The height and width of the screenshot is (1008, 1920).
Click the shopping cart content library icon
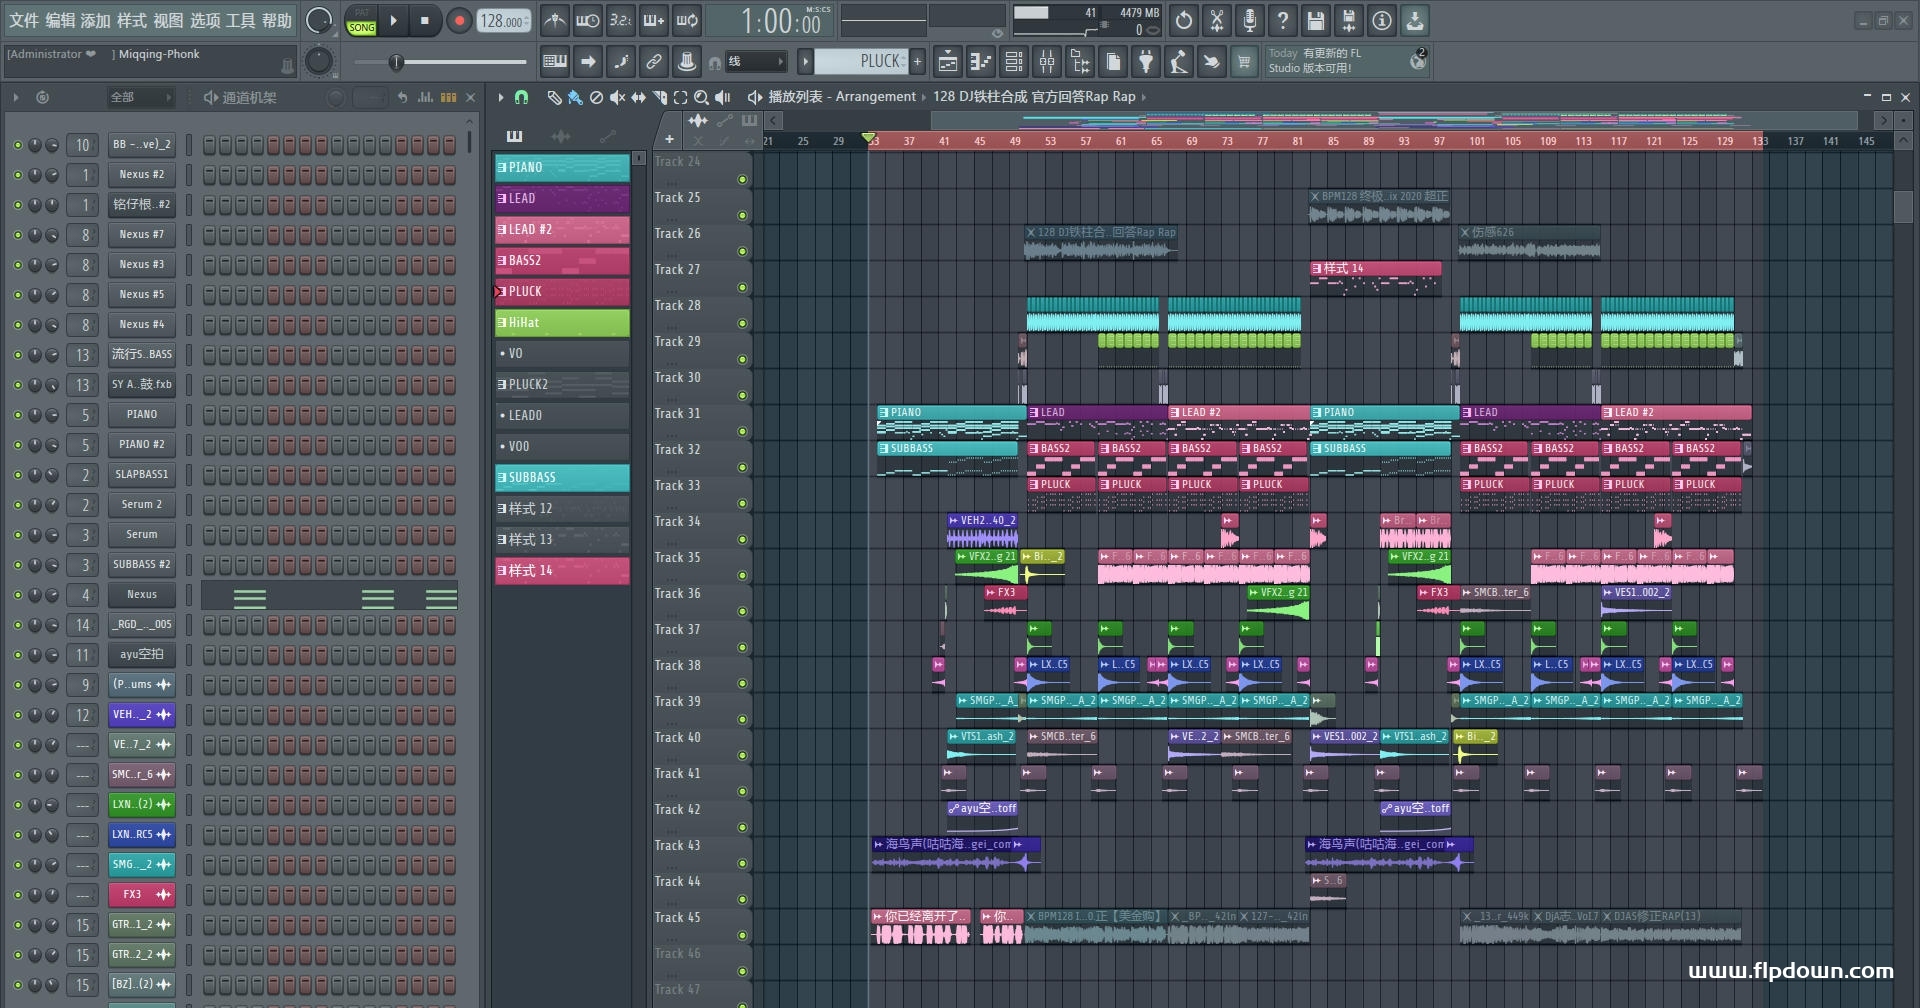[x=1244, y=62]
